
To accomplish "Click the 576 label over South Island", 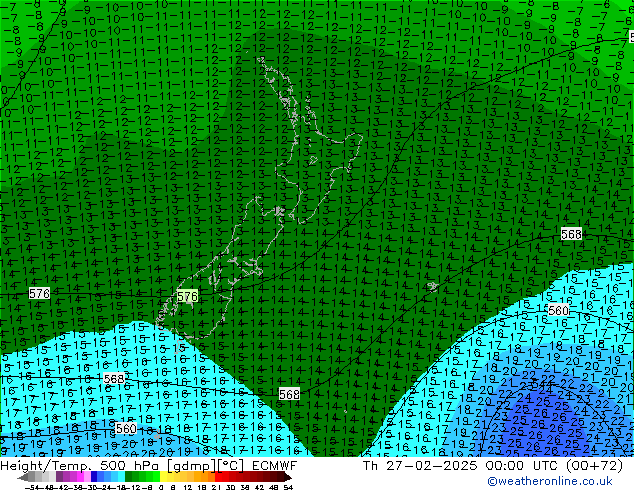I will click(x=187, y=296).
